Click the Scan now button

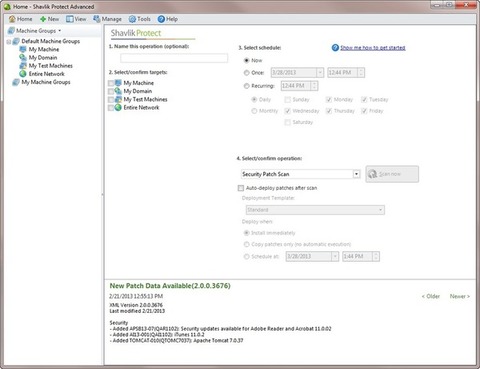392,174
